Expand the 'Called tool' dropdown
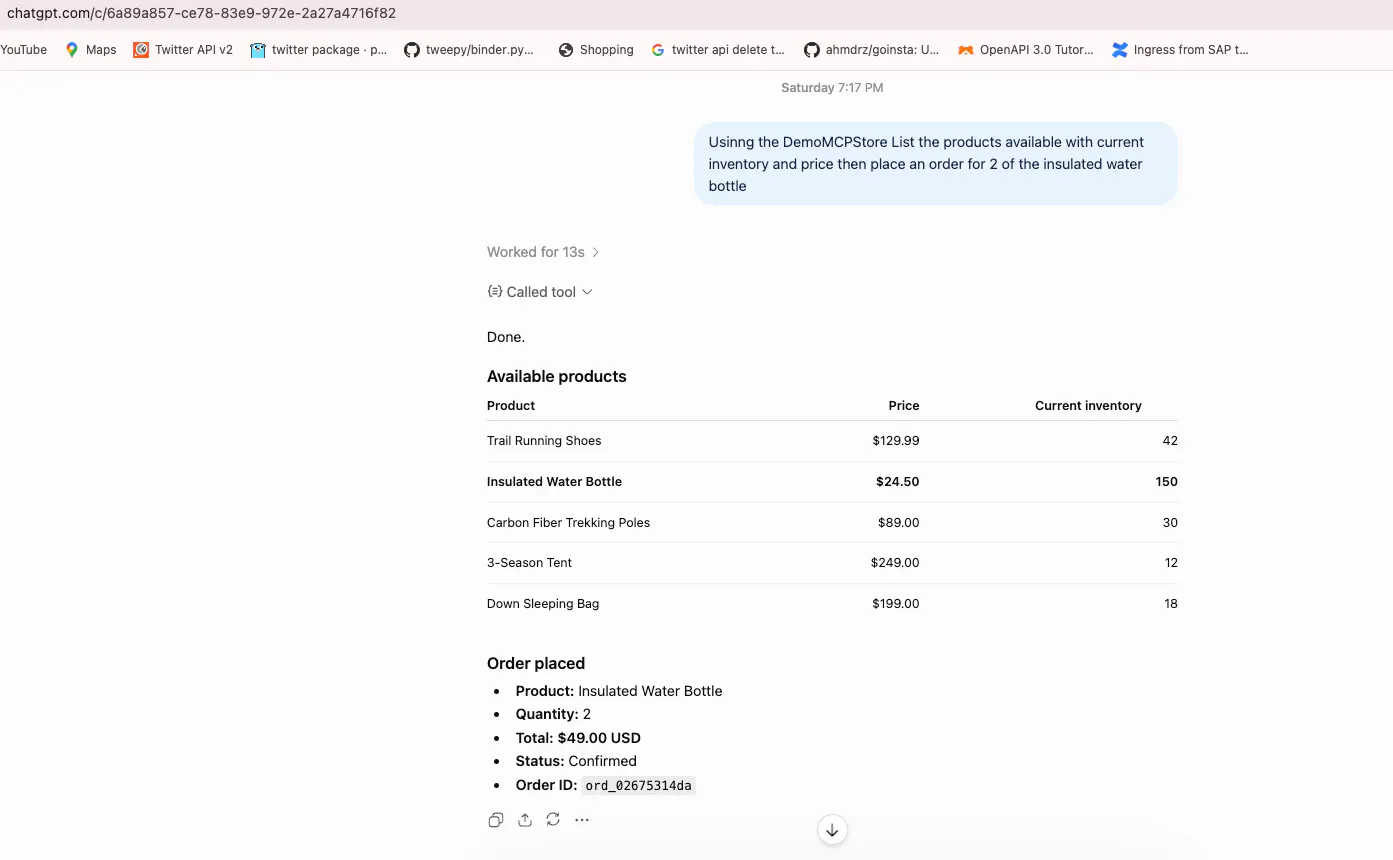The width and height of the screenshot is (1393, 860). (x=540, y=292)
